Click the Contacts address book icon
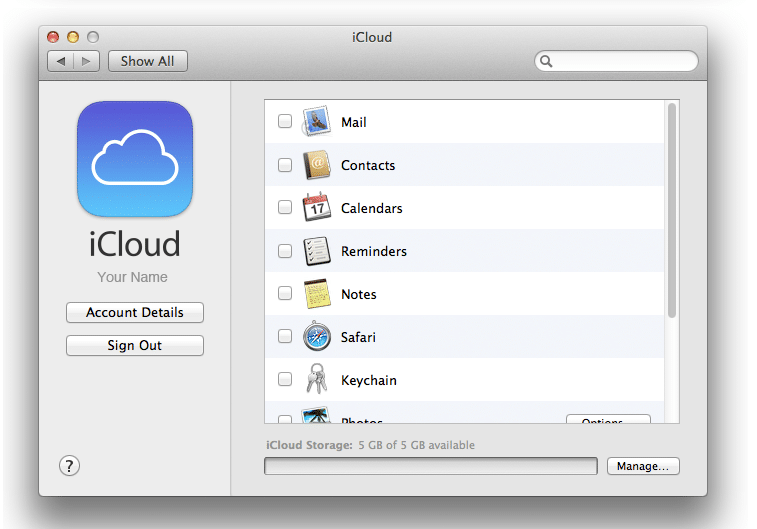This screenshot has height=529, width=757. pyautogui.click(x=317, y=165)
